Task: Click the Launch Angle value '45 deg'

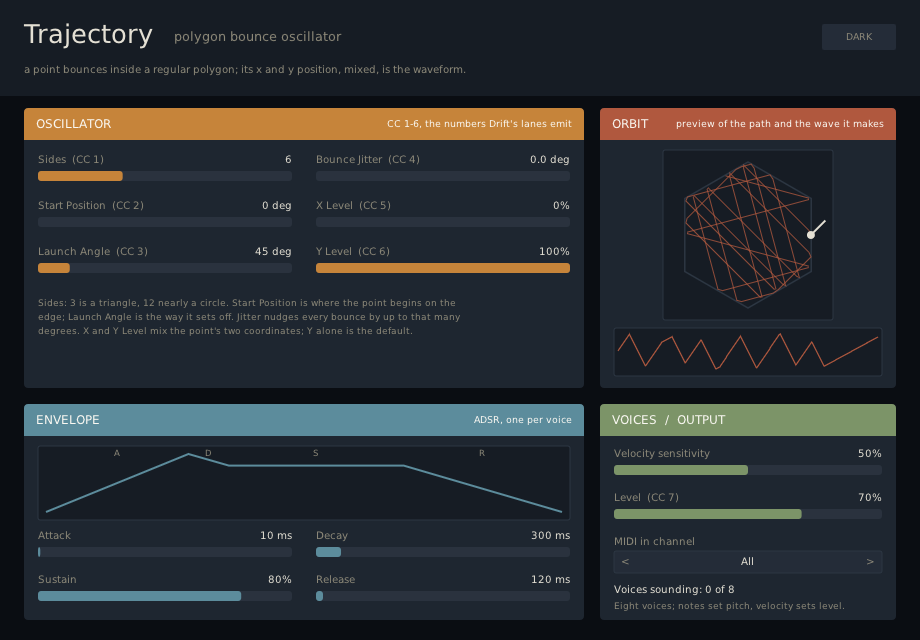Action: [x=273, y=252]
